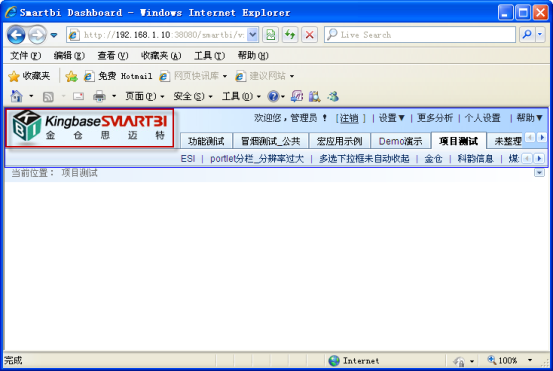Viewport: 553px width, 371px height.
Task: Click the 注销 logout link
Action: (x=349, y=118)
